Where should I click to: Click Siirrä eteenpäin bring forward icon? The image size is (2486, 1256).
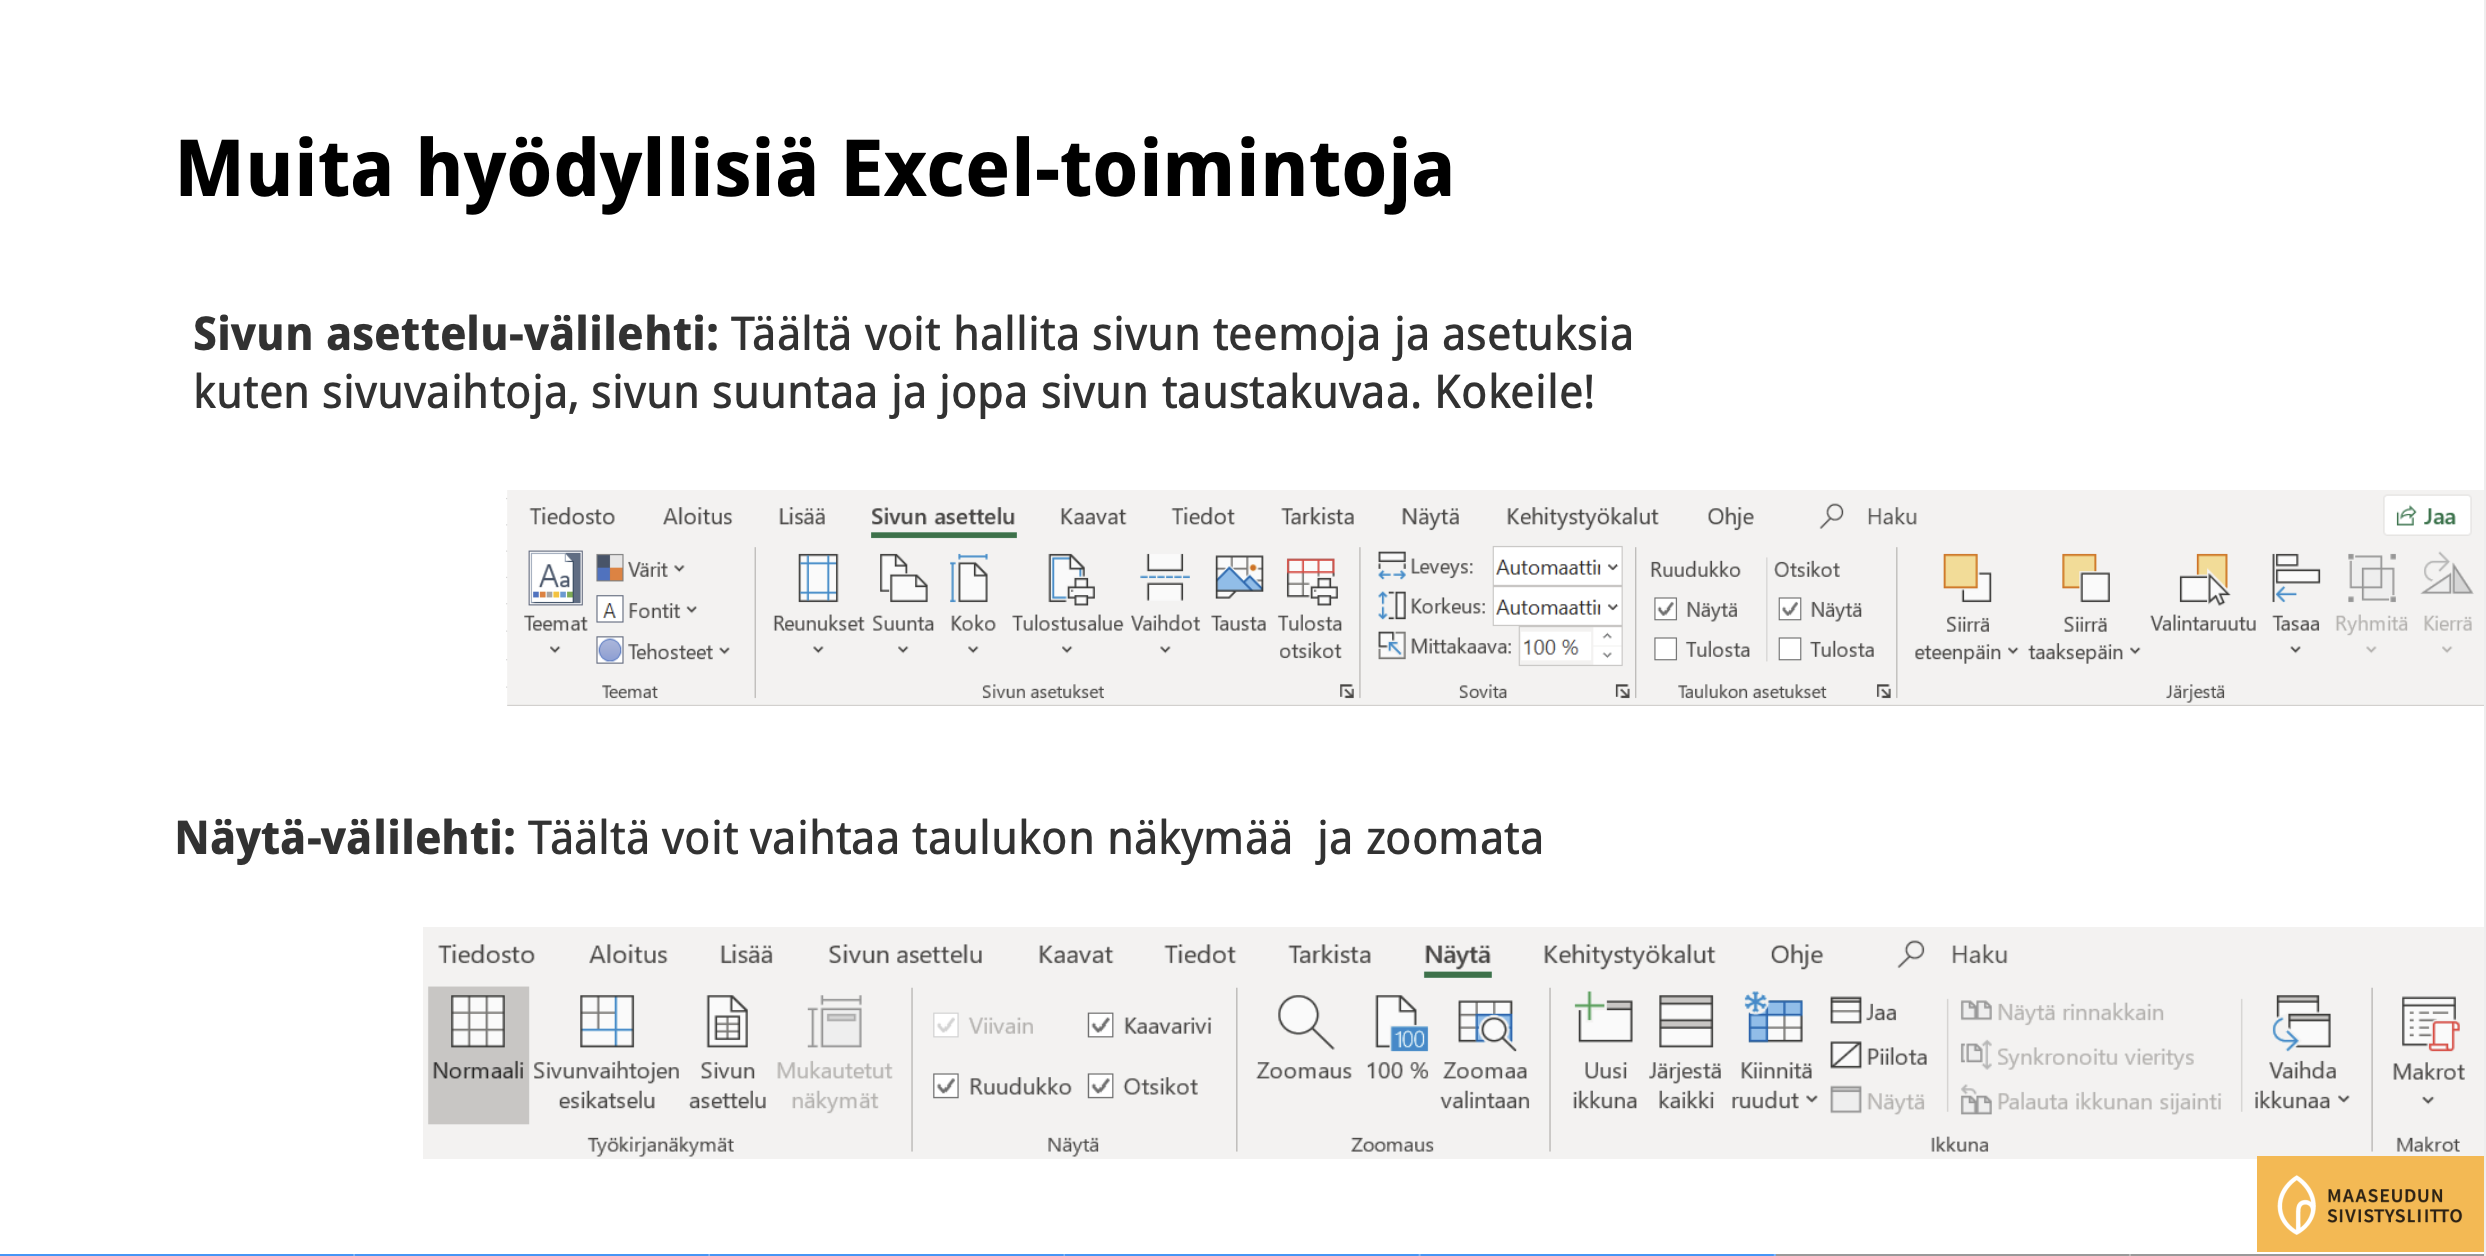tap(1966, 578)
